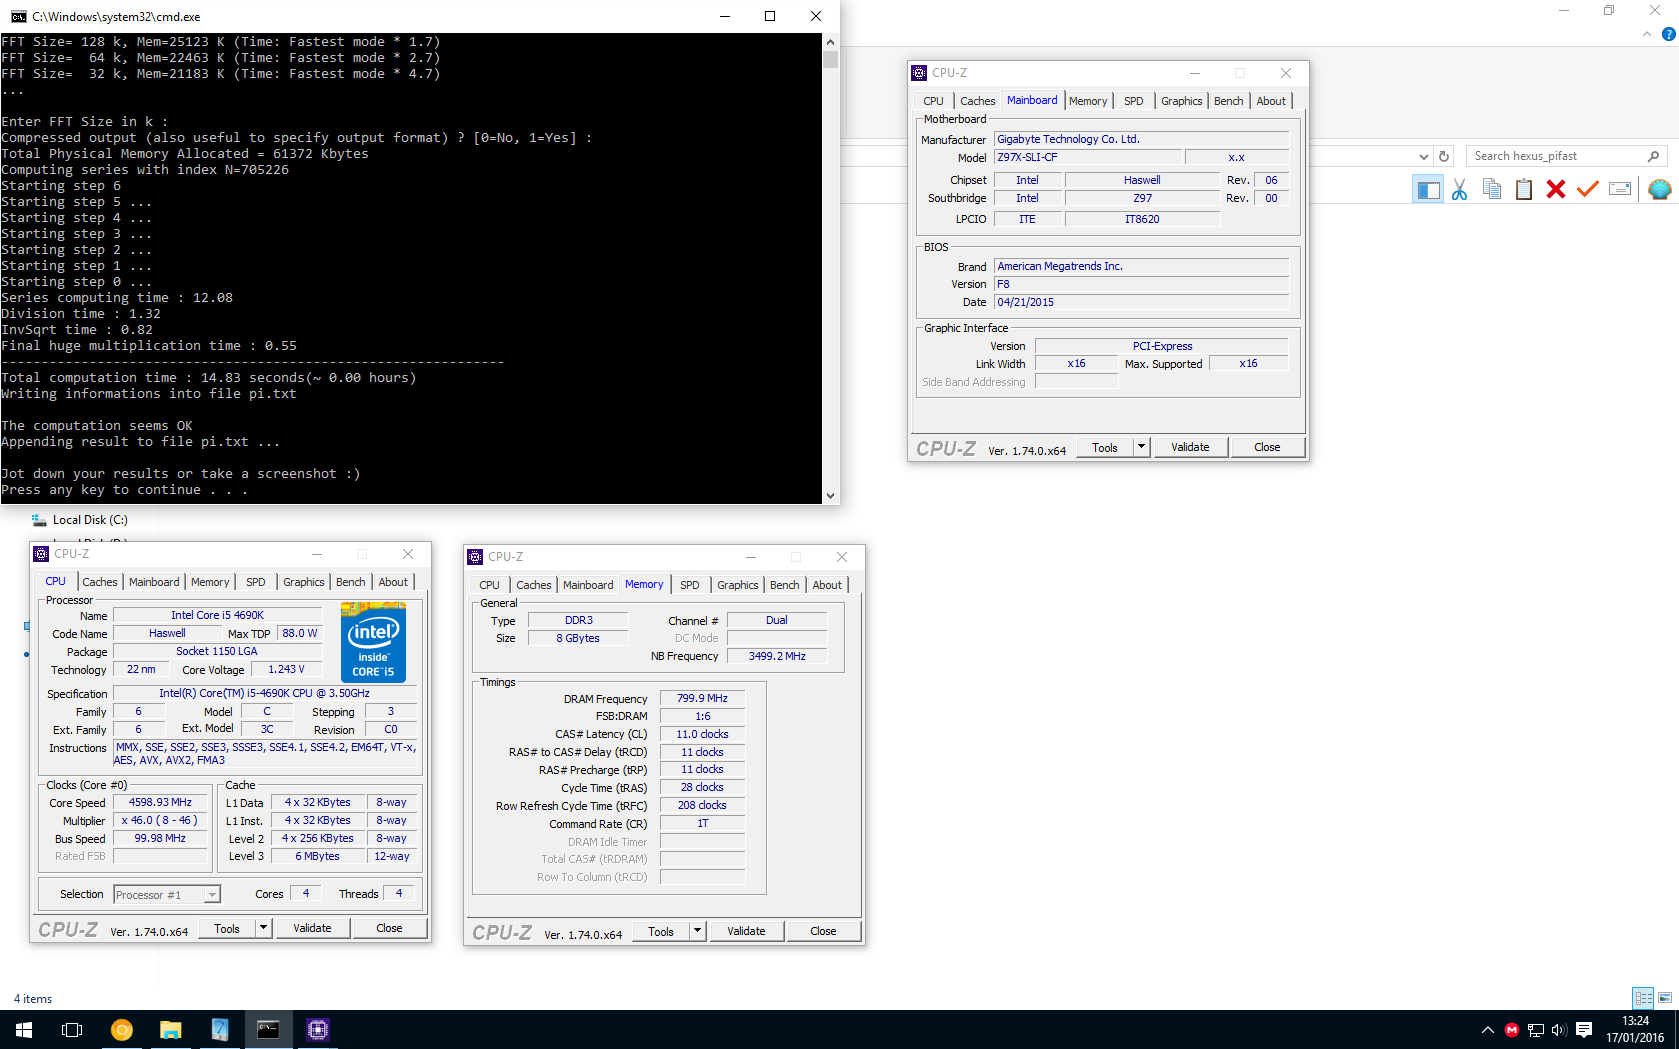Open address bar history dropdown chevron
Viewport: 1679px width, 1049px height.
1424,156
